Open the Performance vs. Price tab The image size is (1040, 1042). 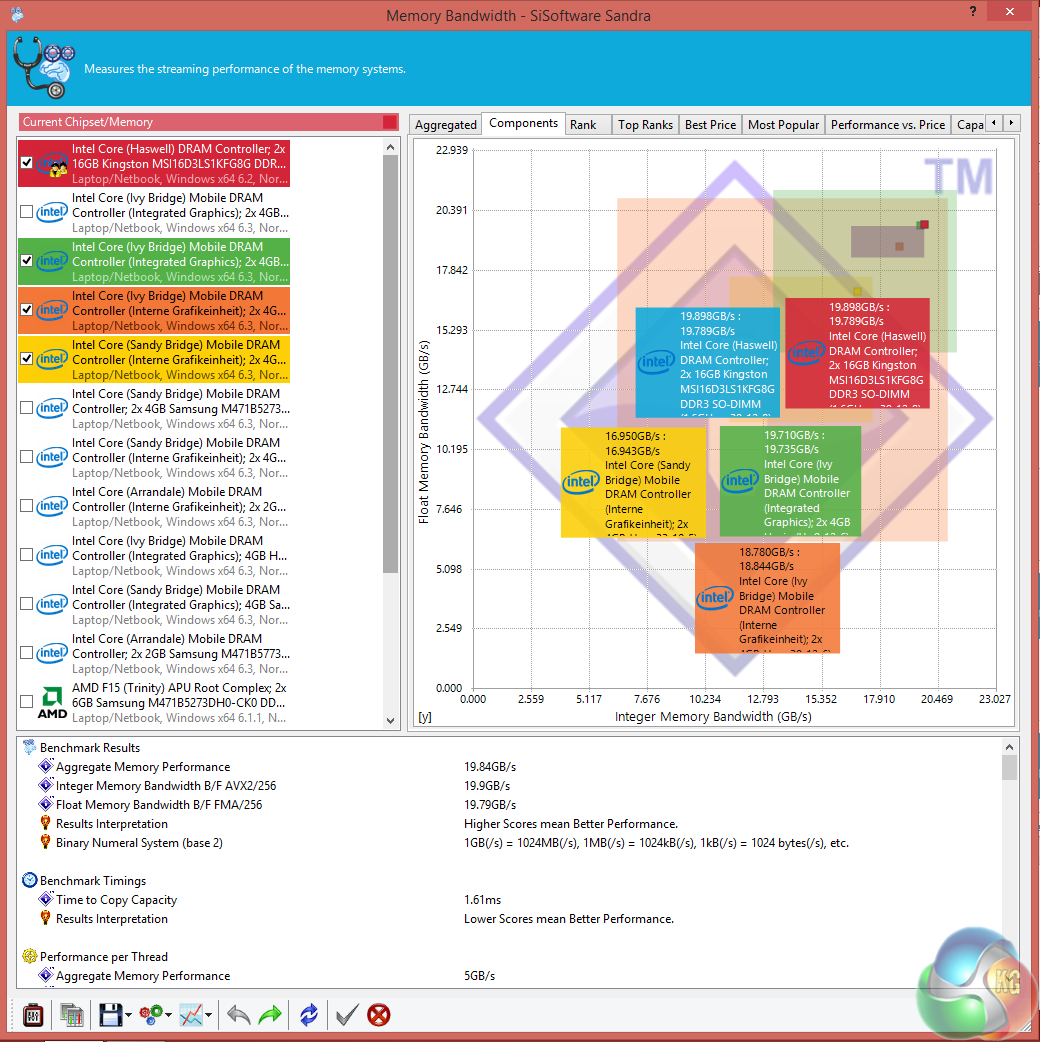tap(888, 124)
